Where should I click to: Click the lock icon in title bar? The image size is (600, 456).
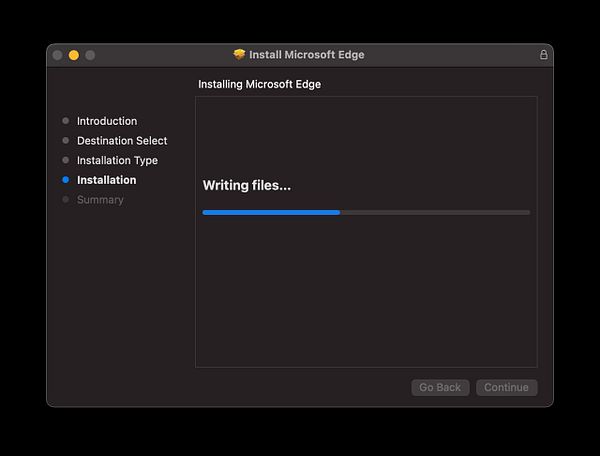coord(543,55)
